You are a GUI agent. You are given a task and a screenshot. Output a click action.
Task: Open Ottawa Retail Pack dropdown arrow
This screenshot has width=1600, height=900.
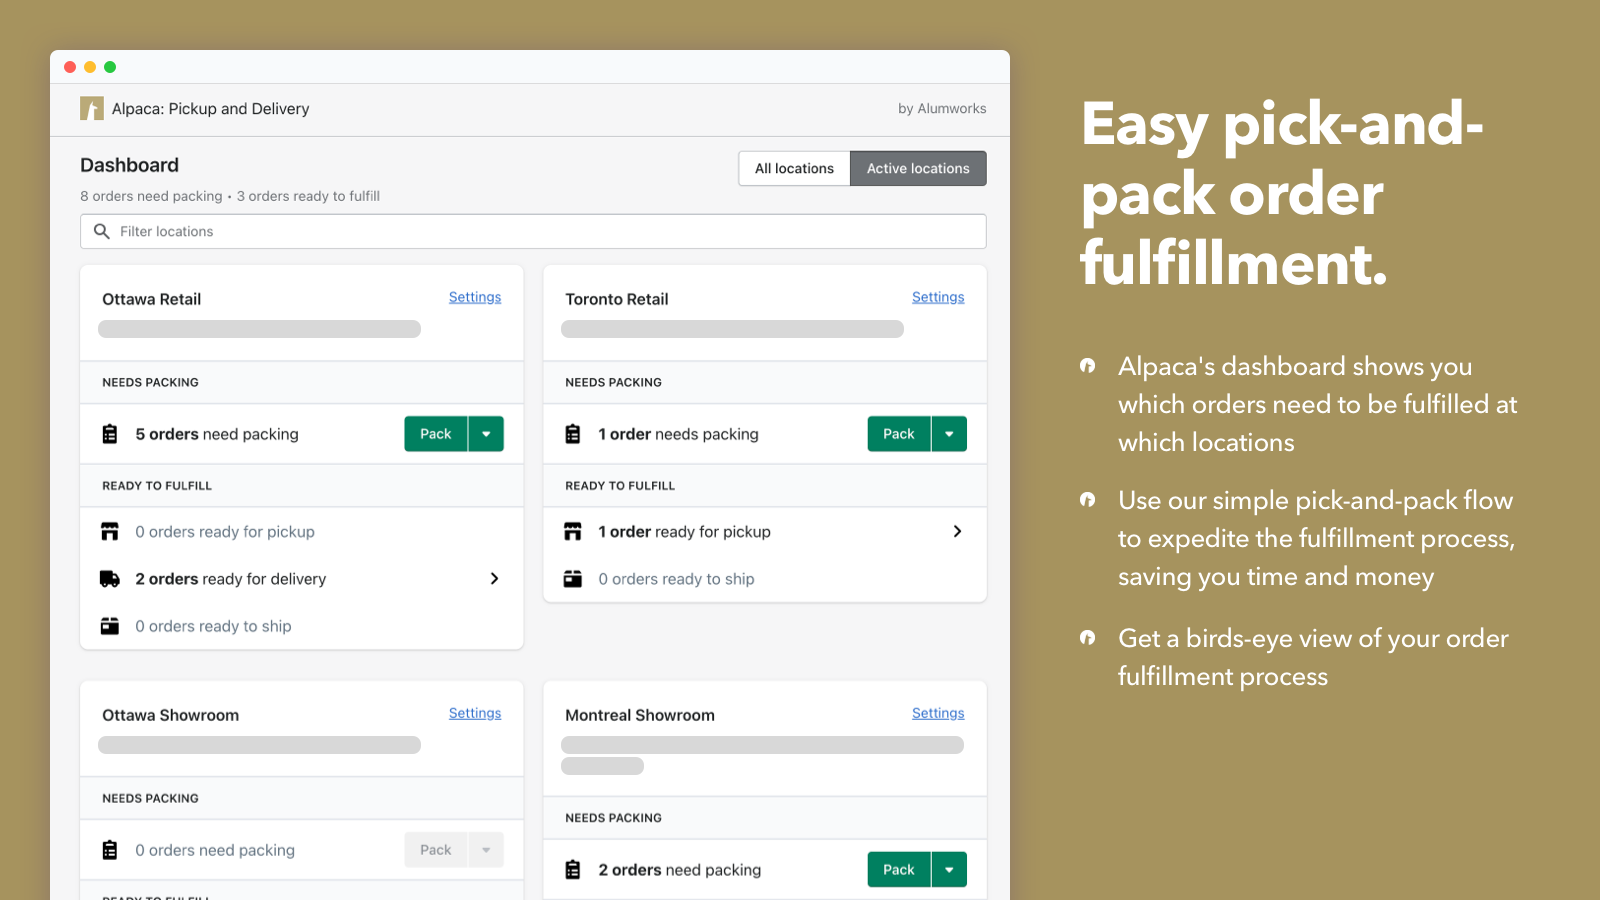coord(486,434)
